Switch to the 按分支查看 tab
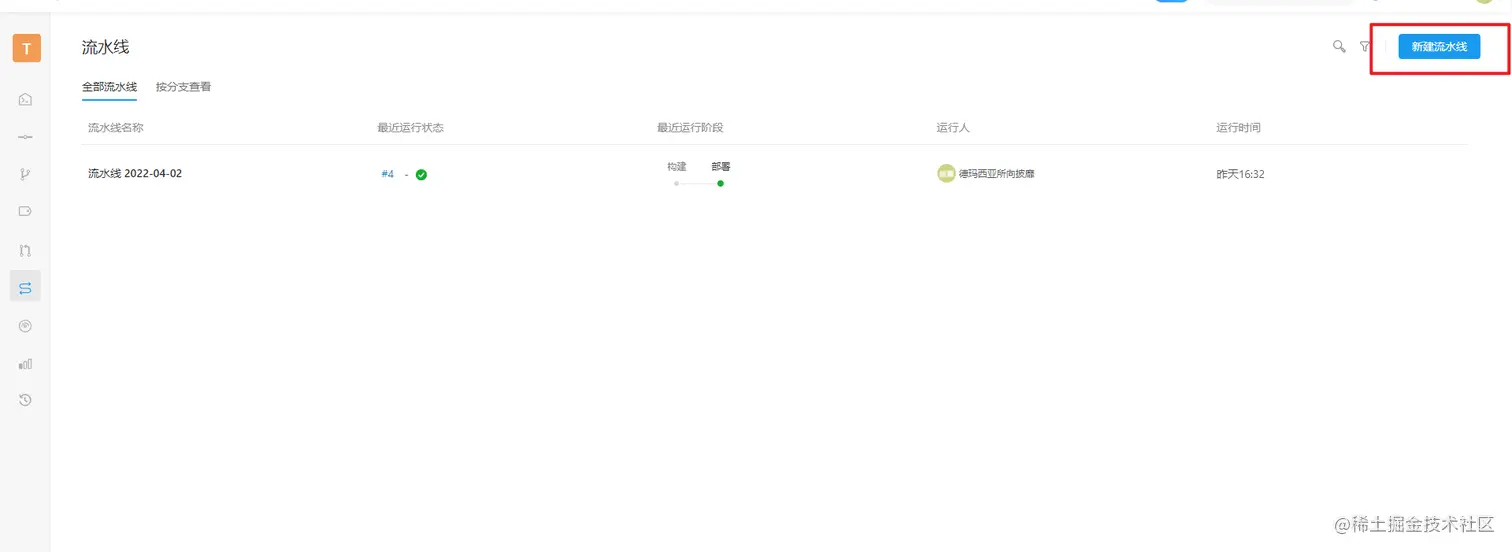1512x552 pixels. [x=183, y=87]
